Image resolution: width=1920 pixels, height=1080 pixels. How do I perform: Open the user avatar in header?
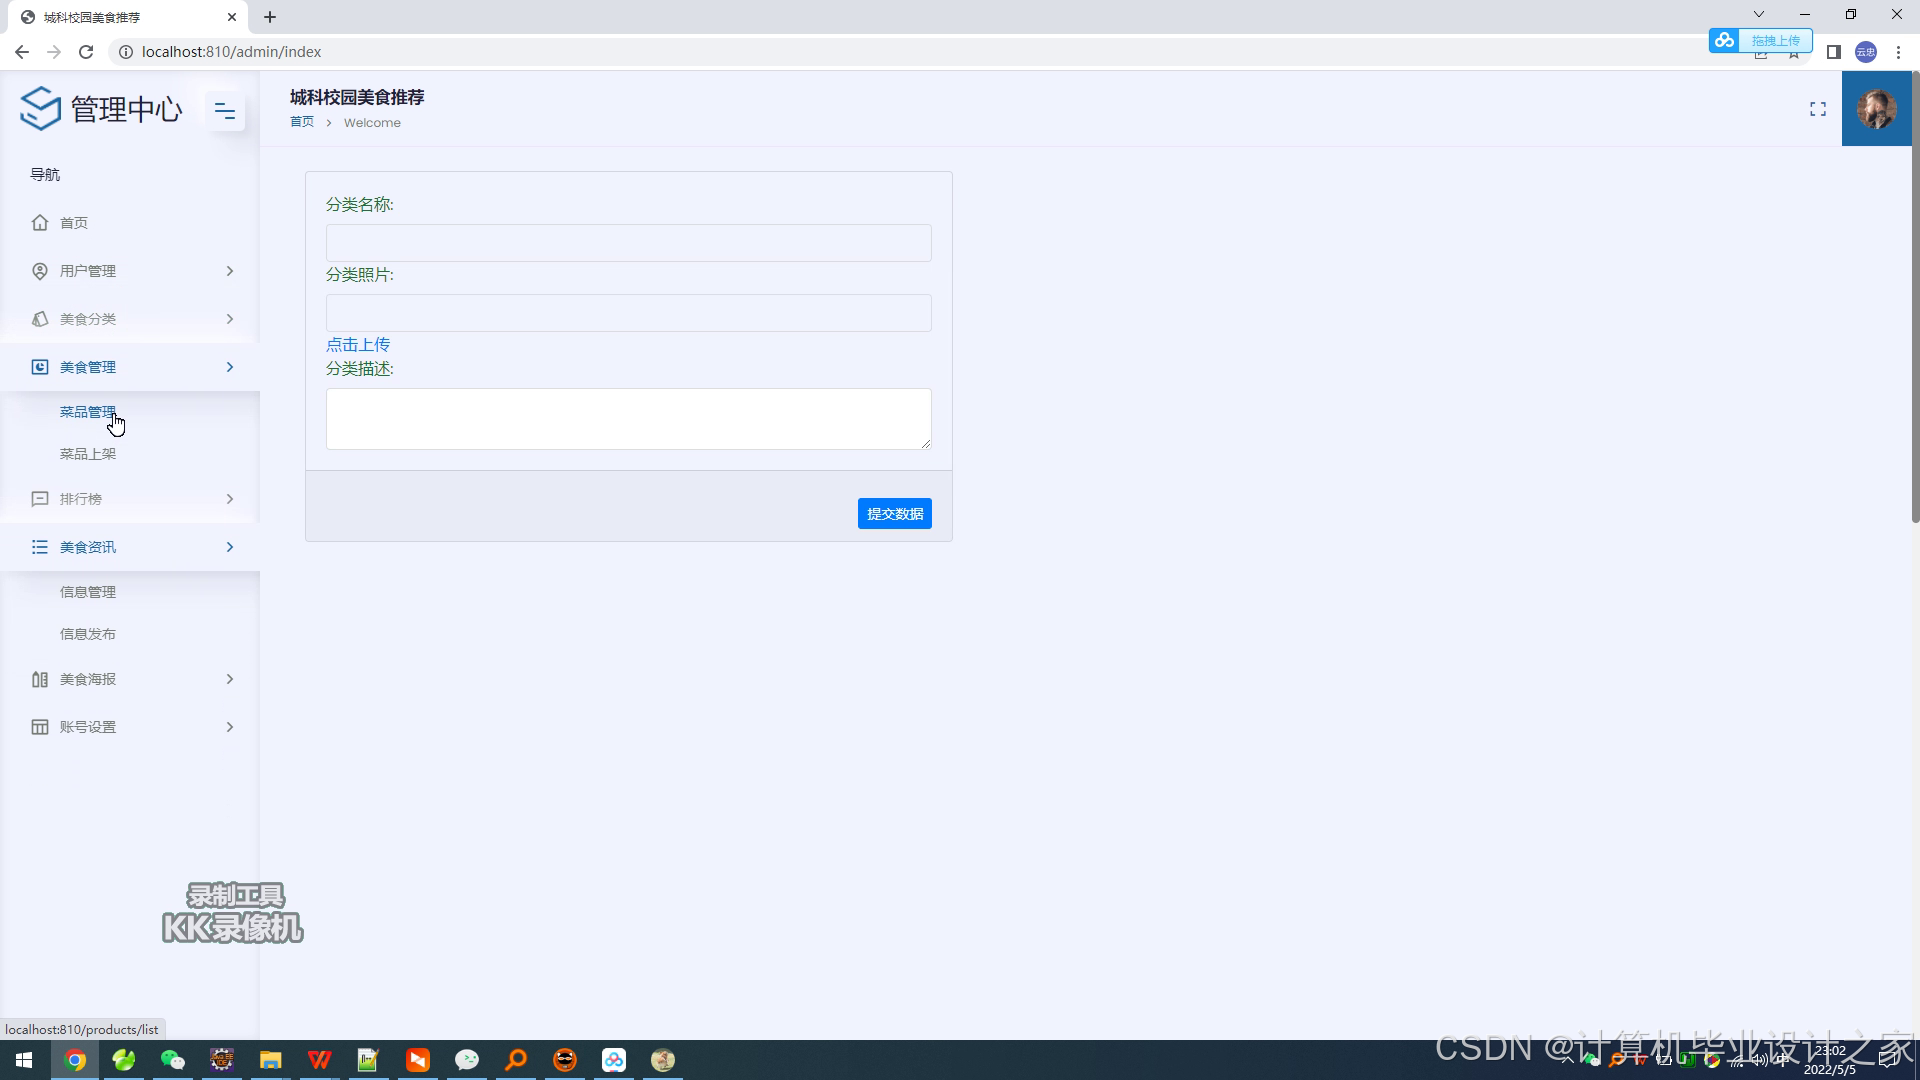(1876, 109)
